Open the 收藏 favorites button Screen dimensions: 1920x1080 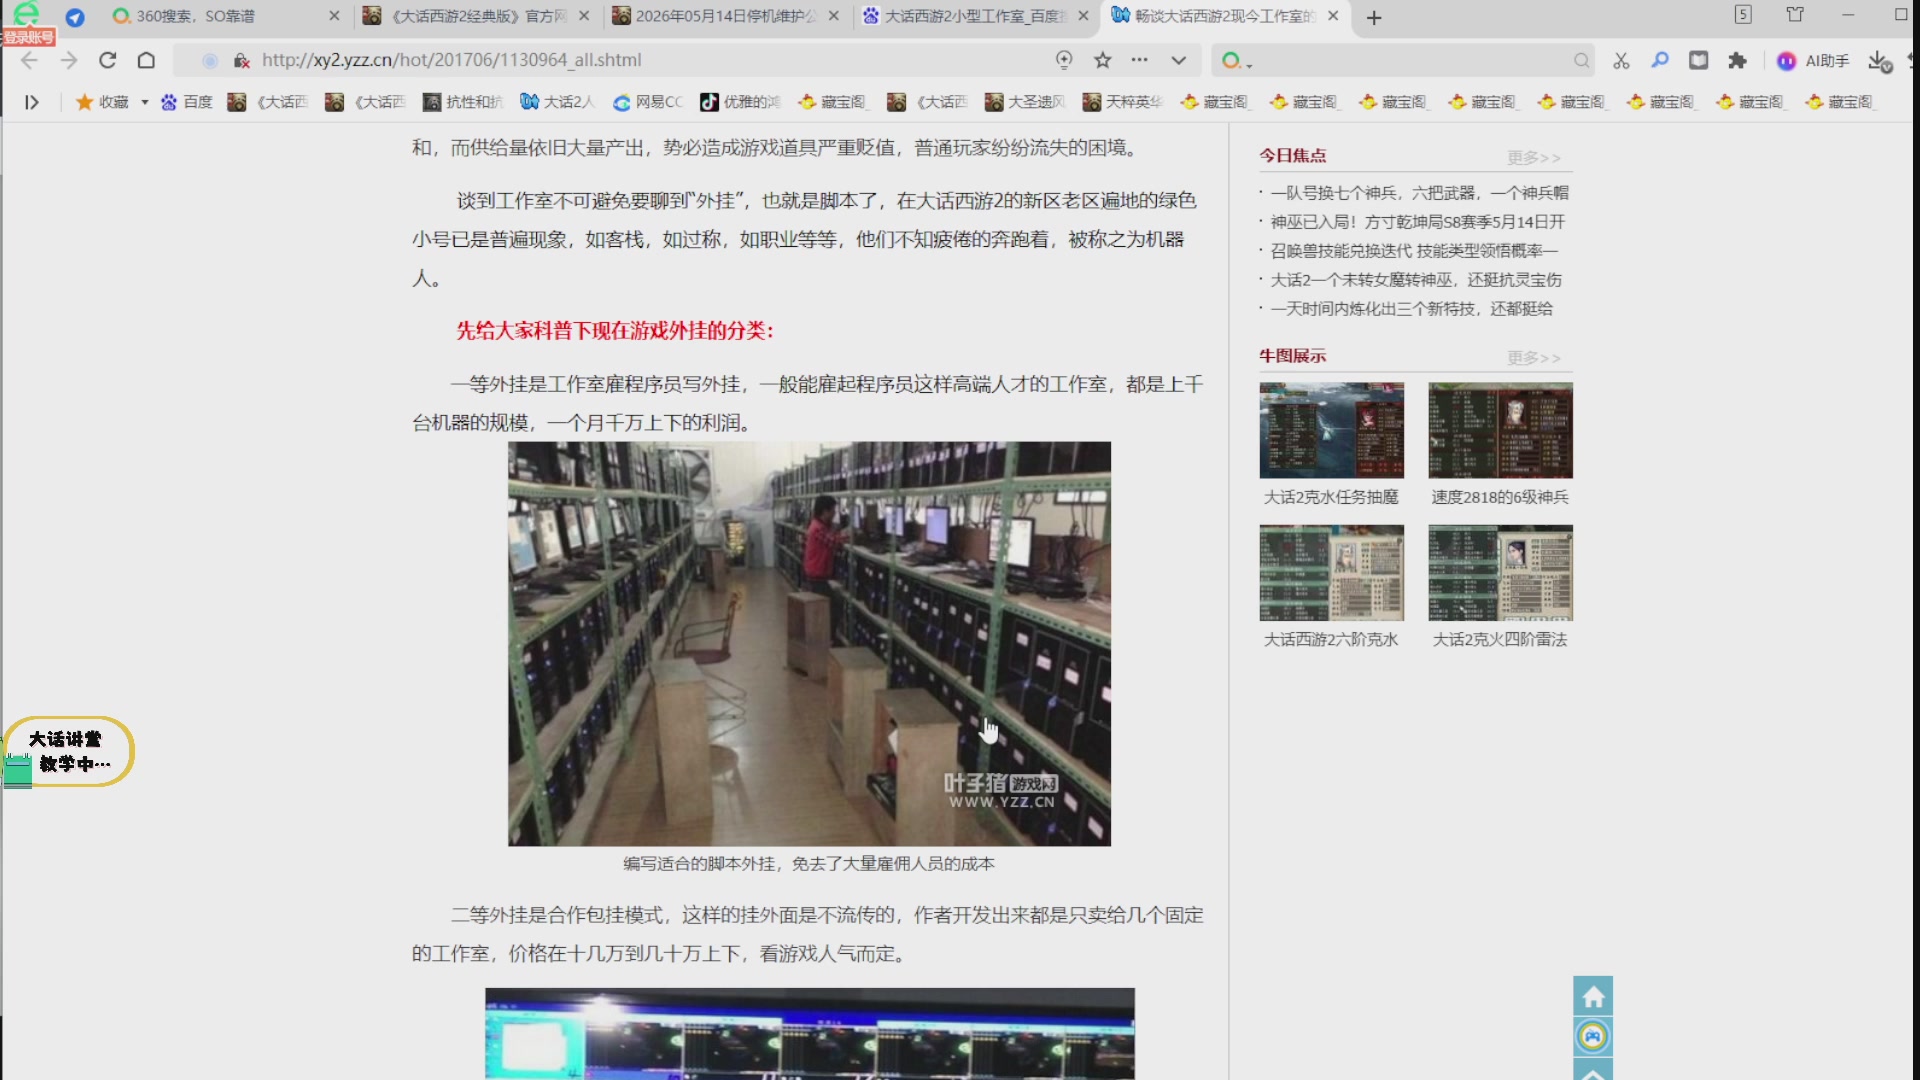coord(102,102)
